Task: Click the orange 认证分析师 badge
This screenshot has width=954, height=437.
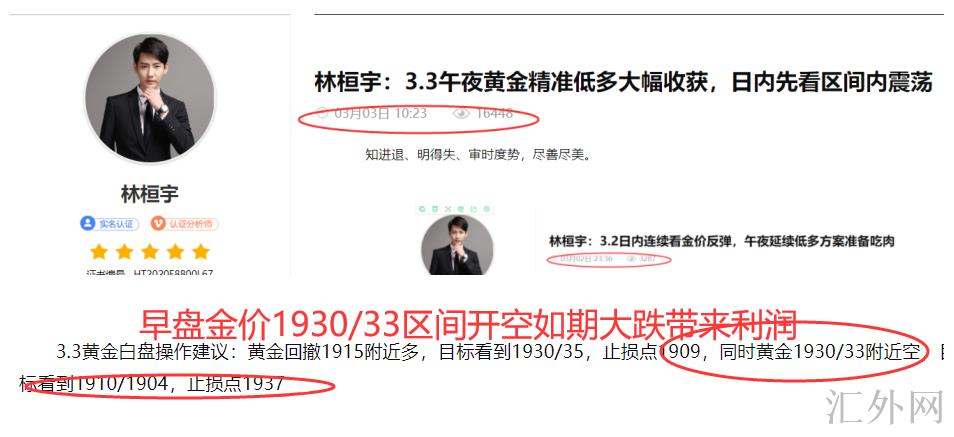Action: tap(184, 223)
